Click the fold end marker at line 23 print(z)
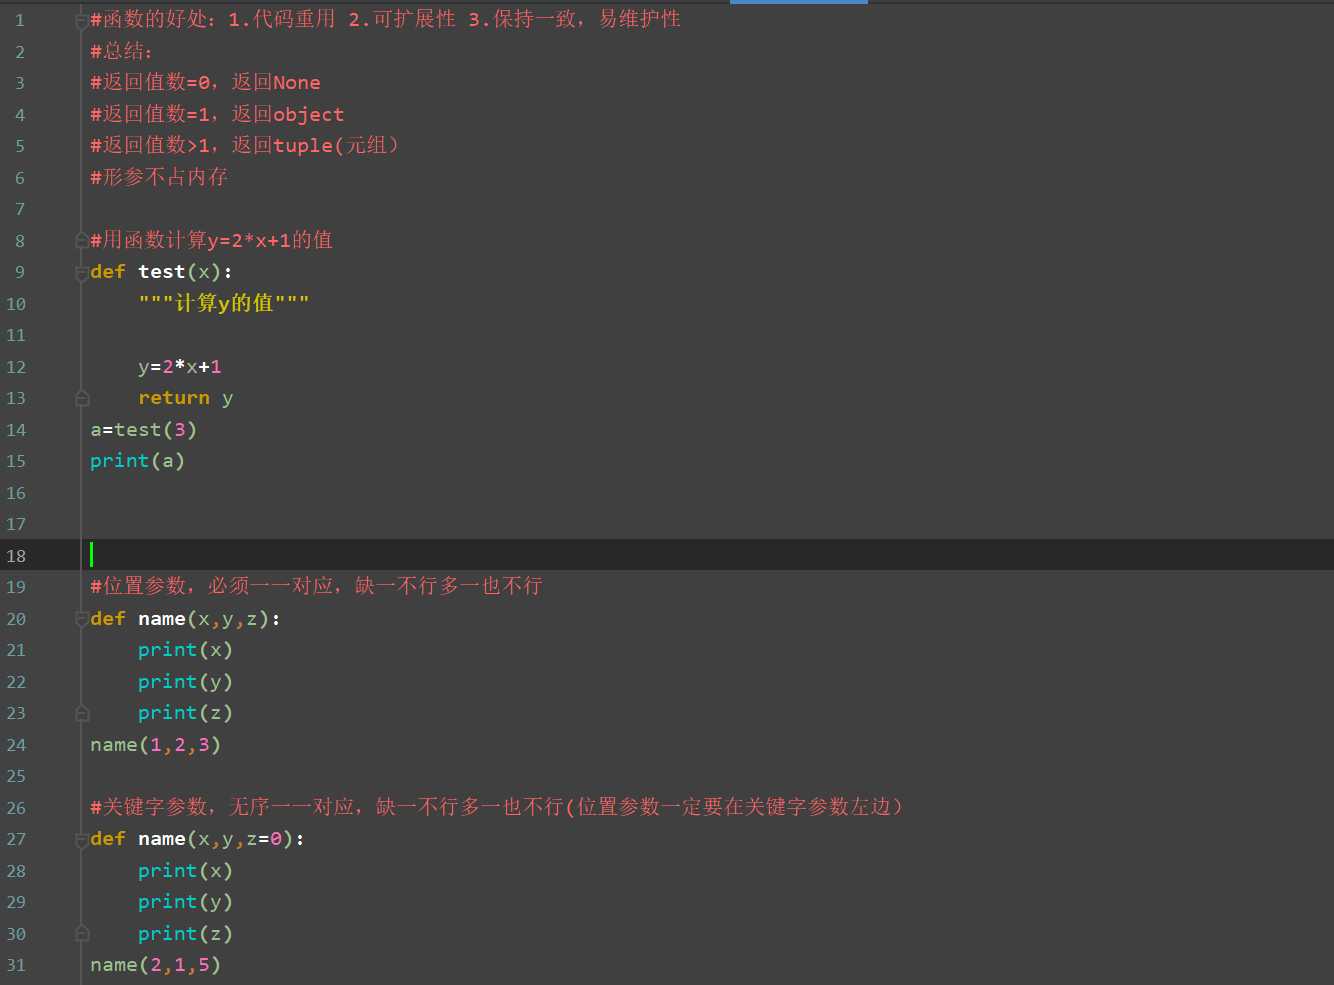This screenshot has width=1334, height=985. (82, 714)
